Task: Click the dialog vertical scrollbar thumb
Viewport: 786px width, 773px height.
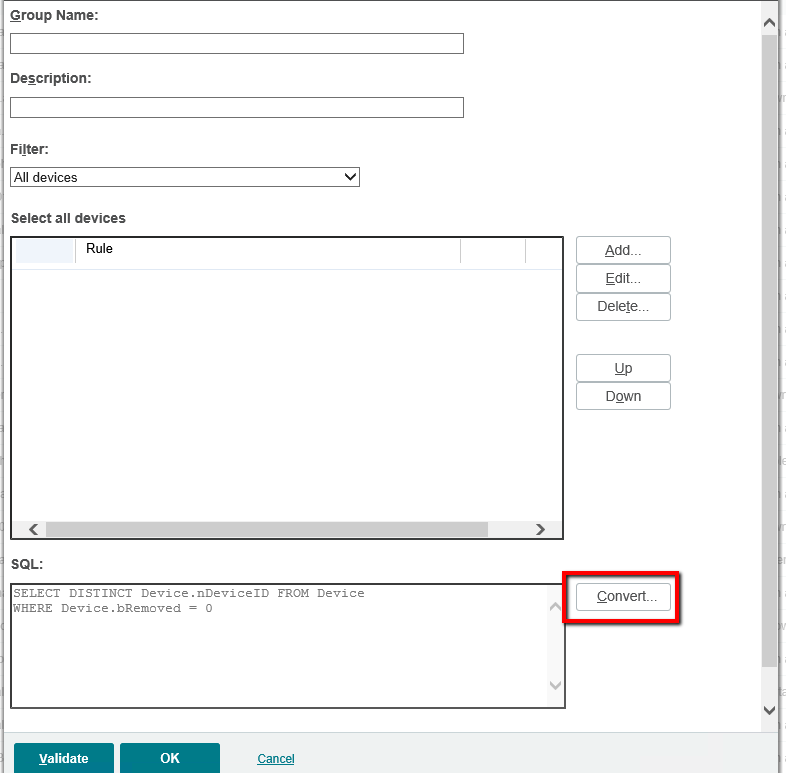Action: click(769, 351)
